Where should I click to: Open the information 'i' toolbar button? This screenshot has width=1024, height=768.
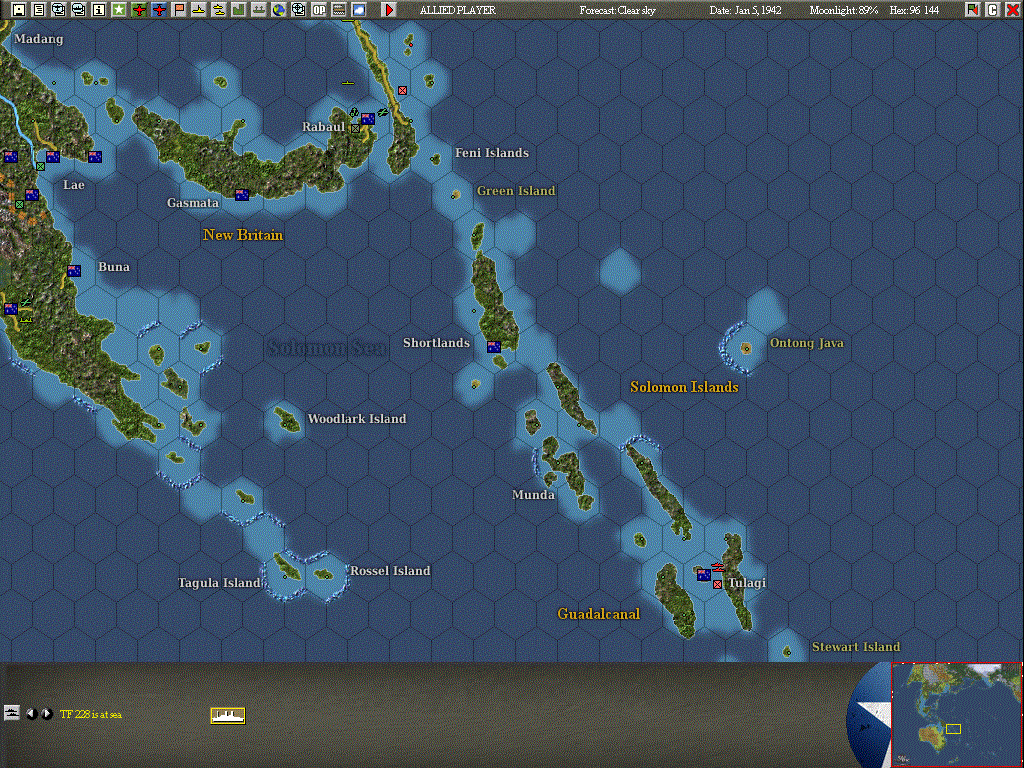99,9
